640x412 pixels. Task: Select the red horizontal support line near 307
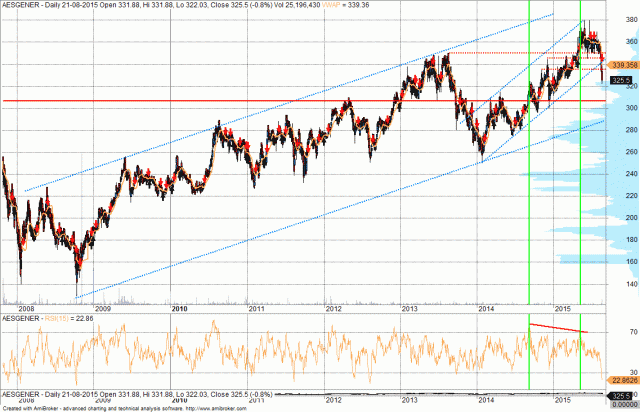pos(304,100)
